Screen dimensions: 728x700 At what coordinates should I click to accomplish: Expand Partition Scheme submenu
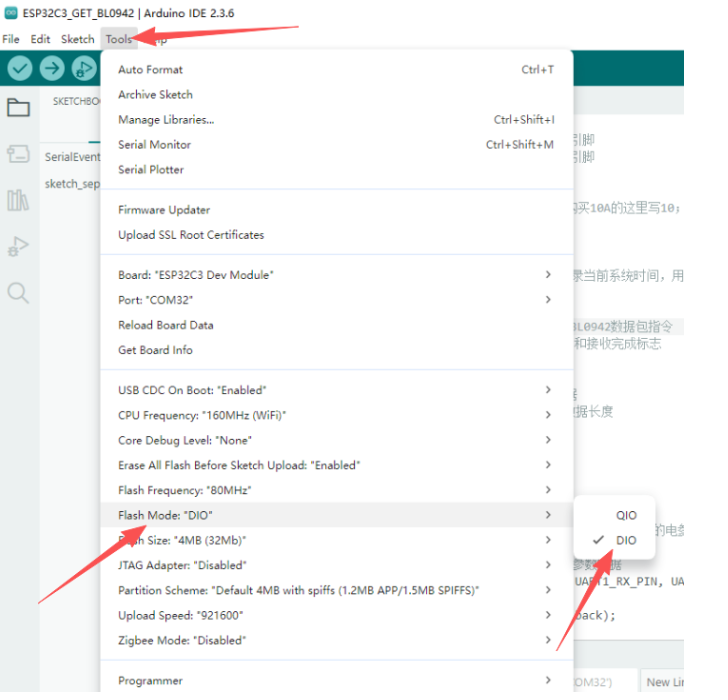[x=337, y=591]
